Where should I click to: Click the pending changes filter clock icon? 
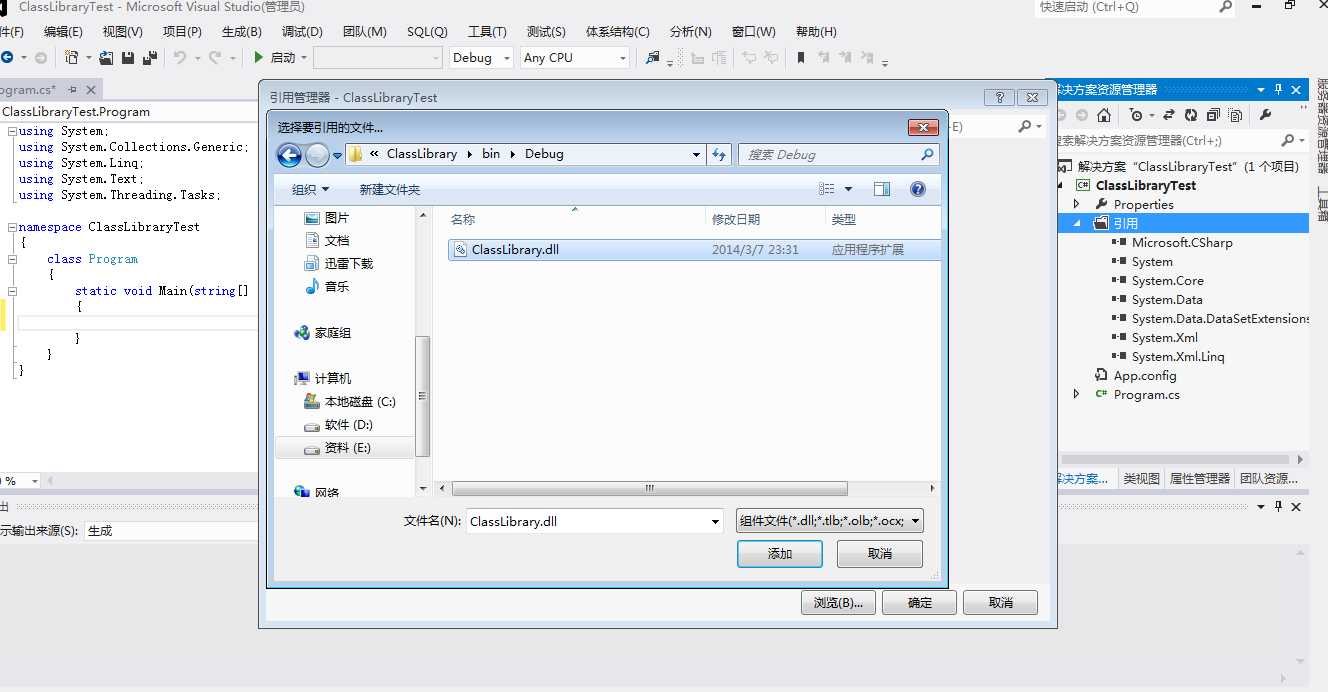tap(1135, 115)
